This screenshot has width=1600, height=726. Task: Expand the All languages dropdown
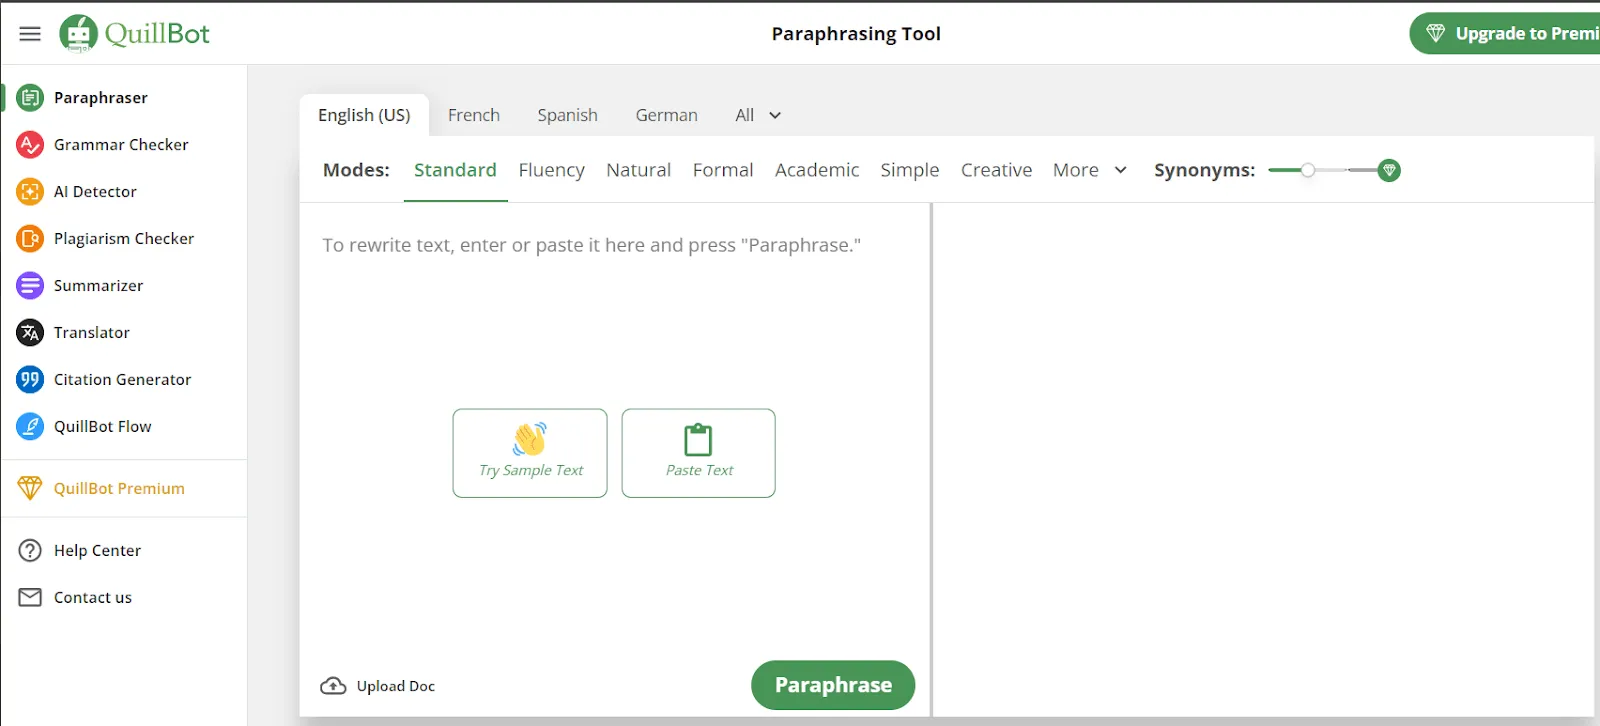[x=758, y=116]
